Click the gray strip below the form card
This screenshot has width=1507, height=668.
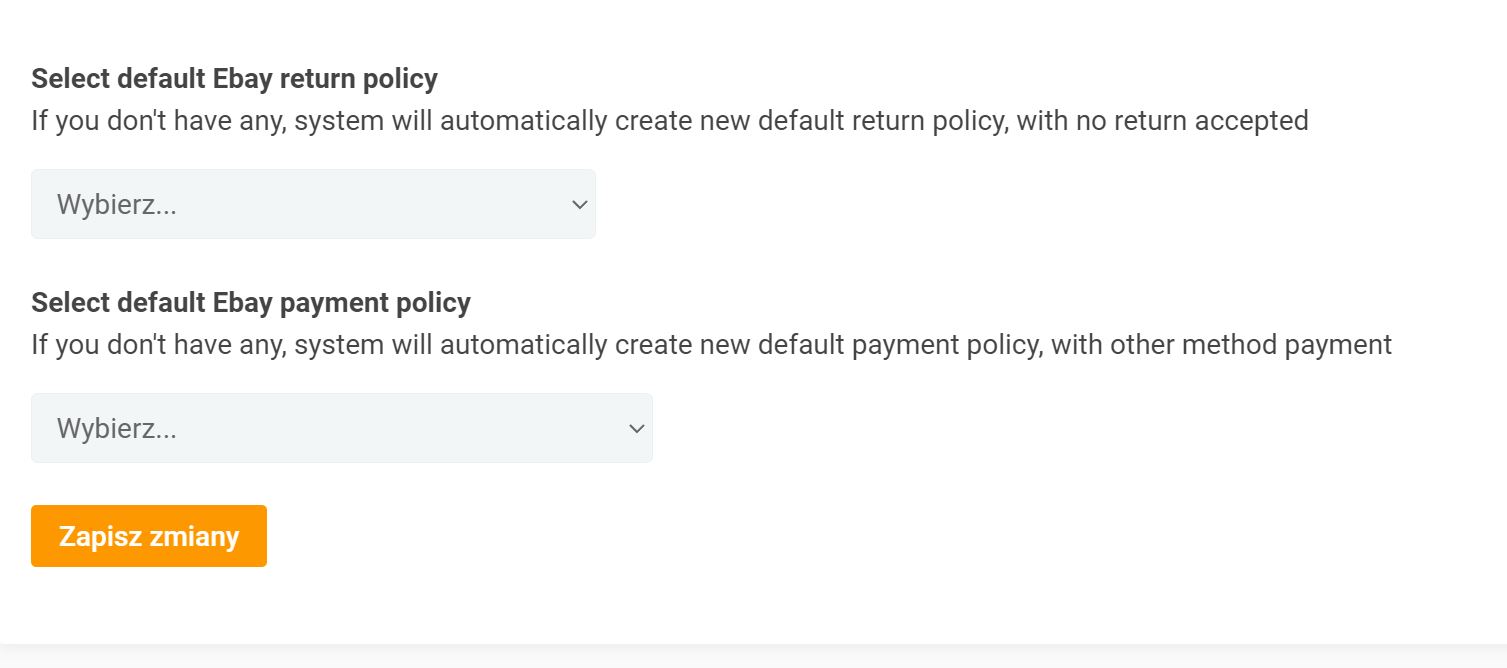click(x=753, y=656)
